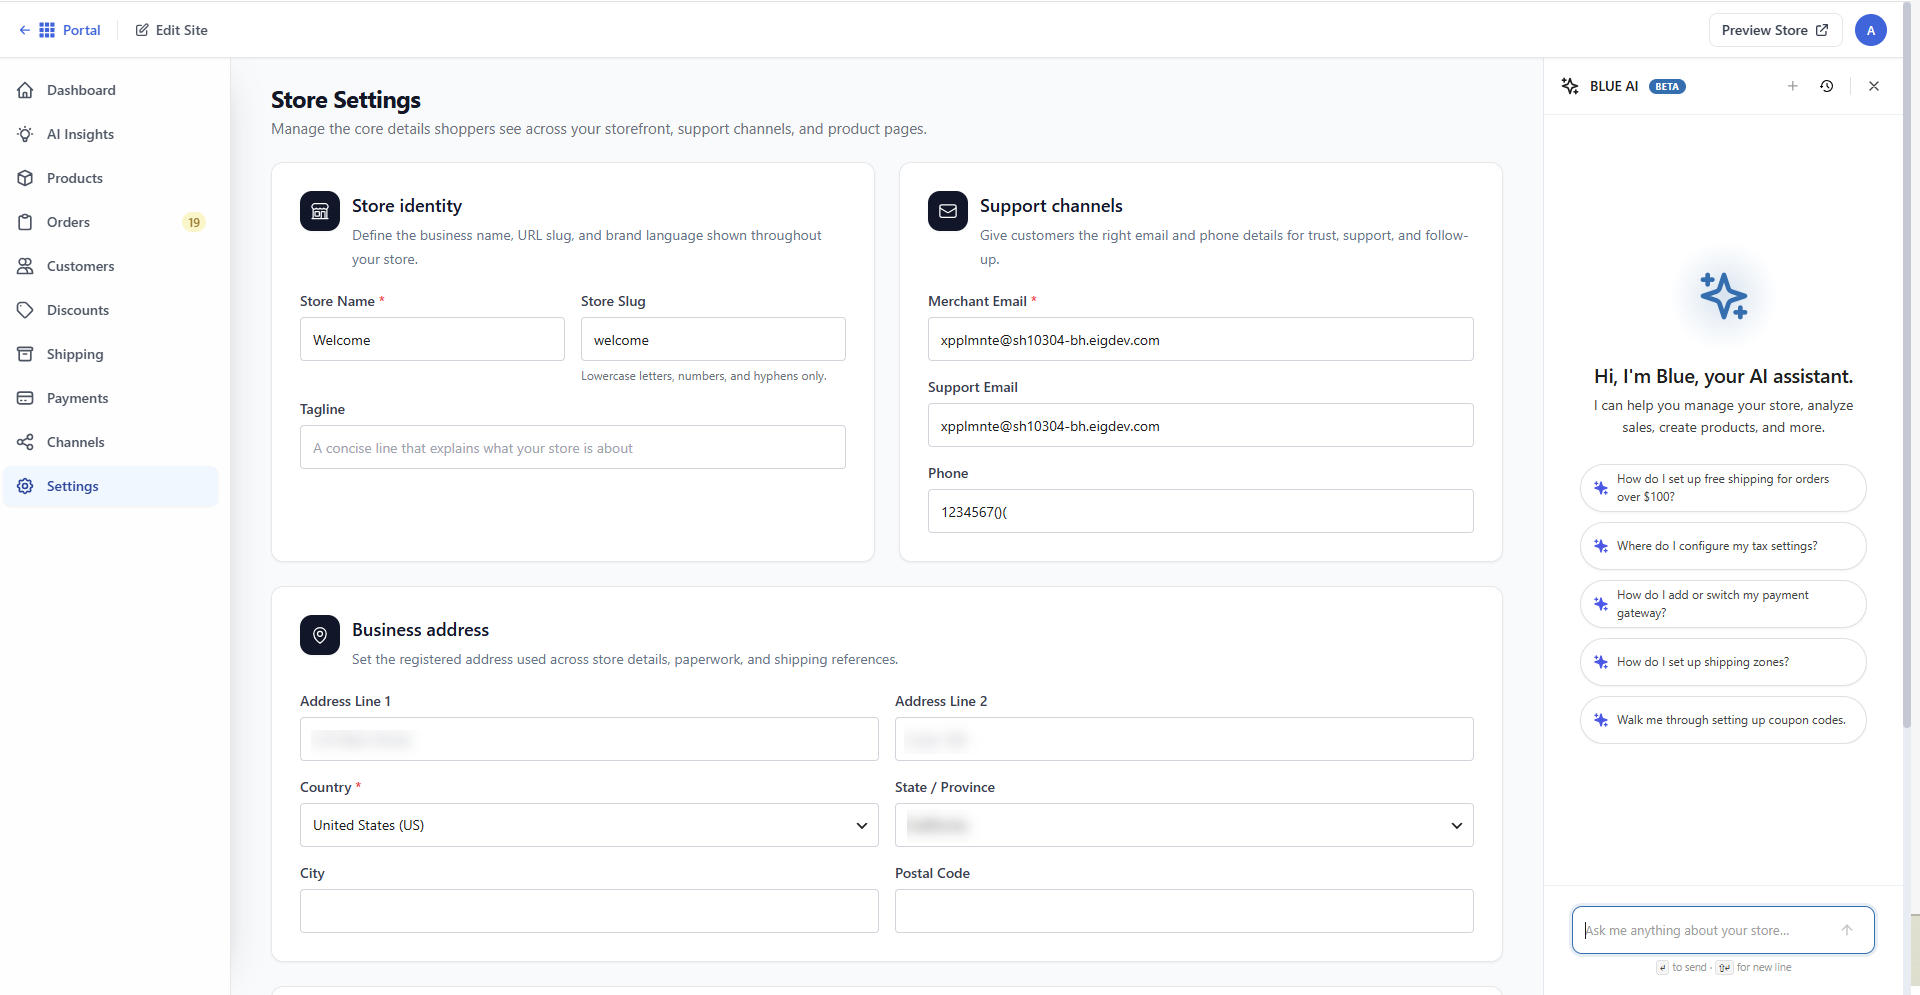Click the Channels share icon
1920x995 pixels.
(26, 442)
